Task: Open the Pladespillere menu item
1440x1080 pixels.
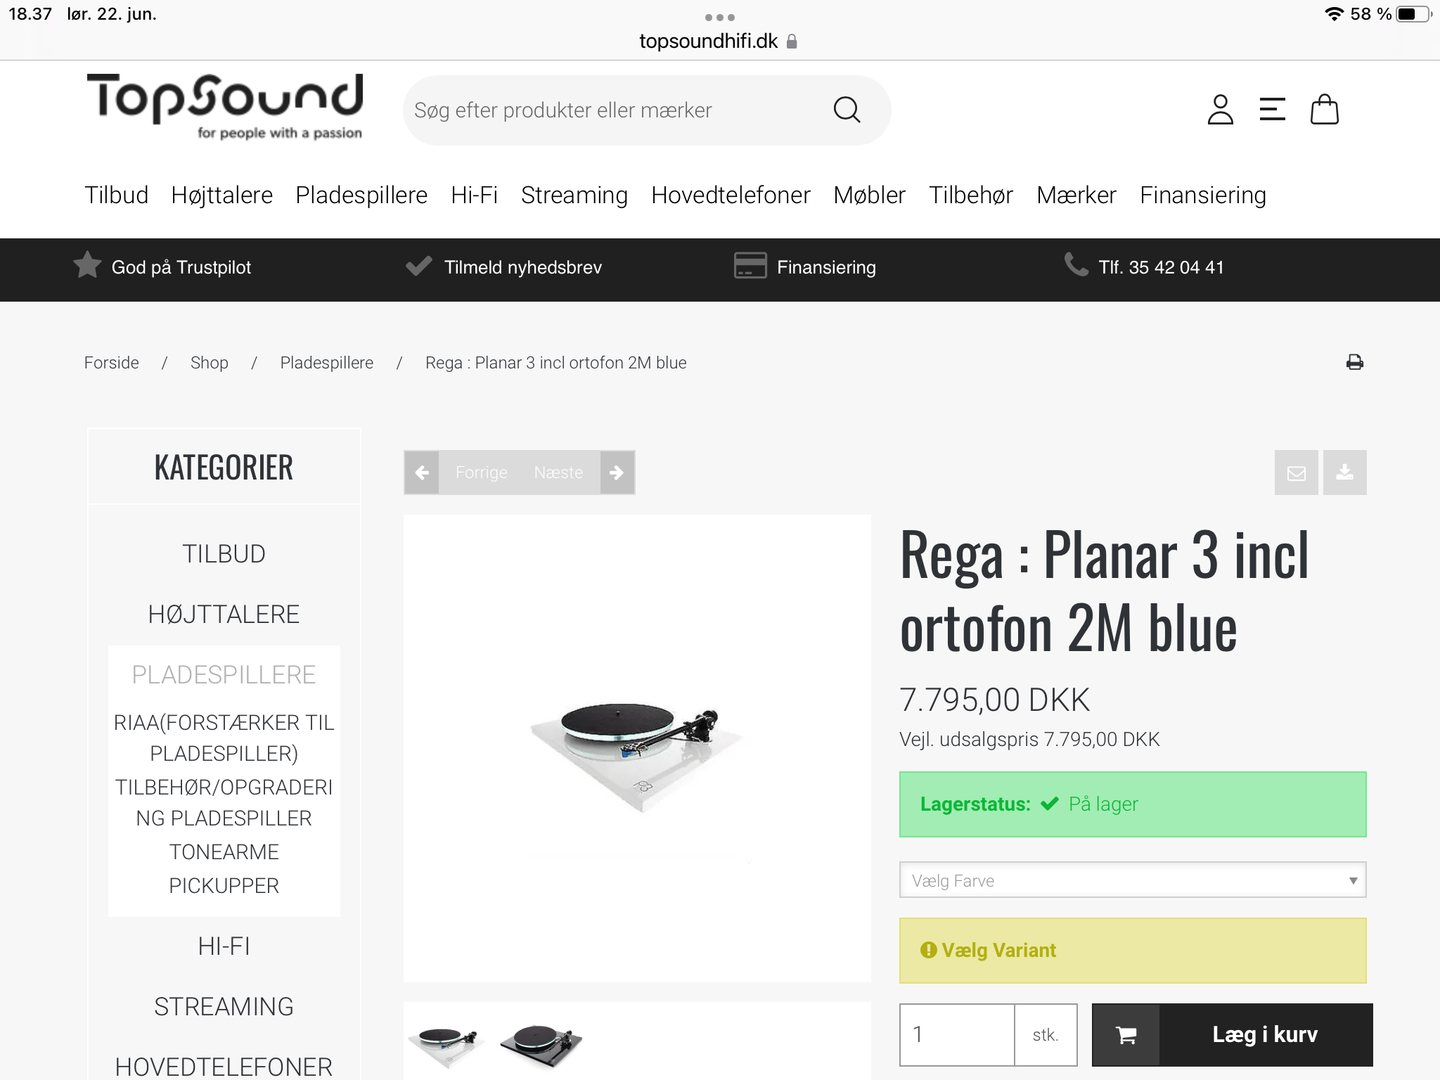Action: click(362, 195)
